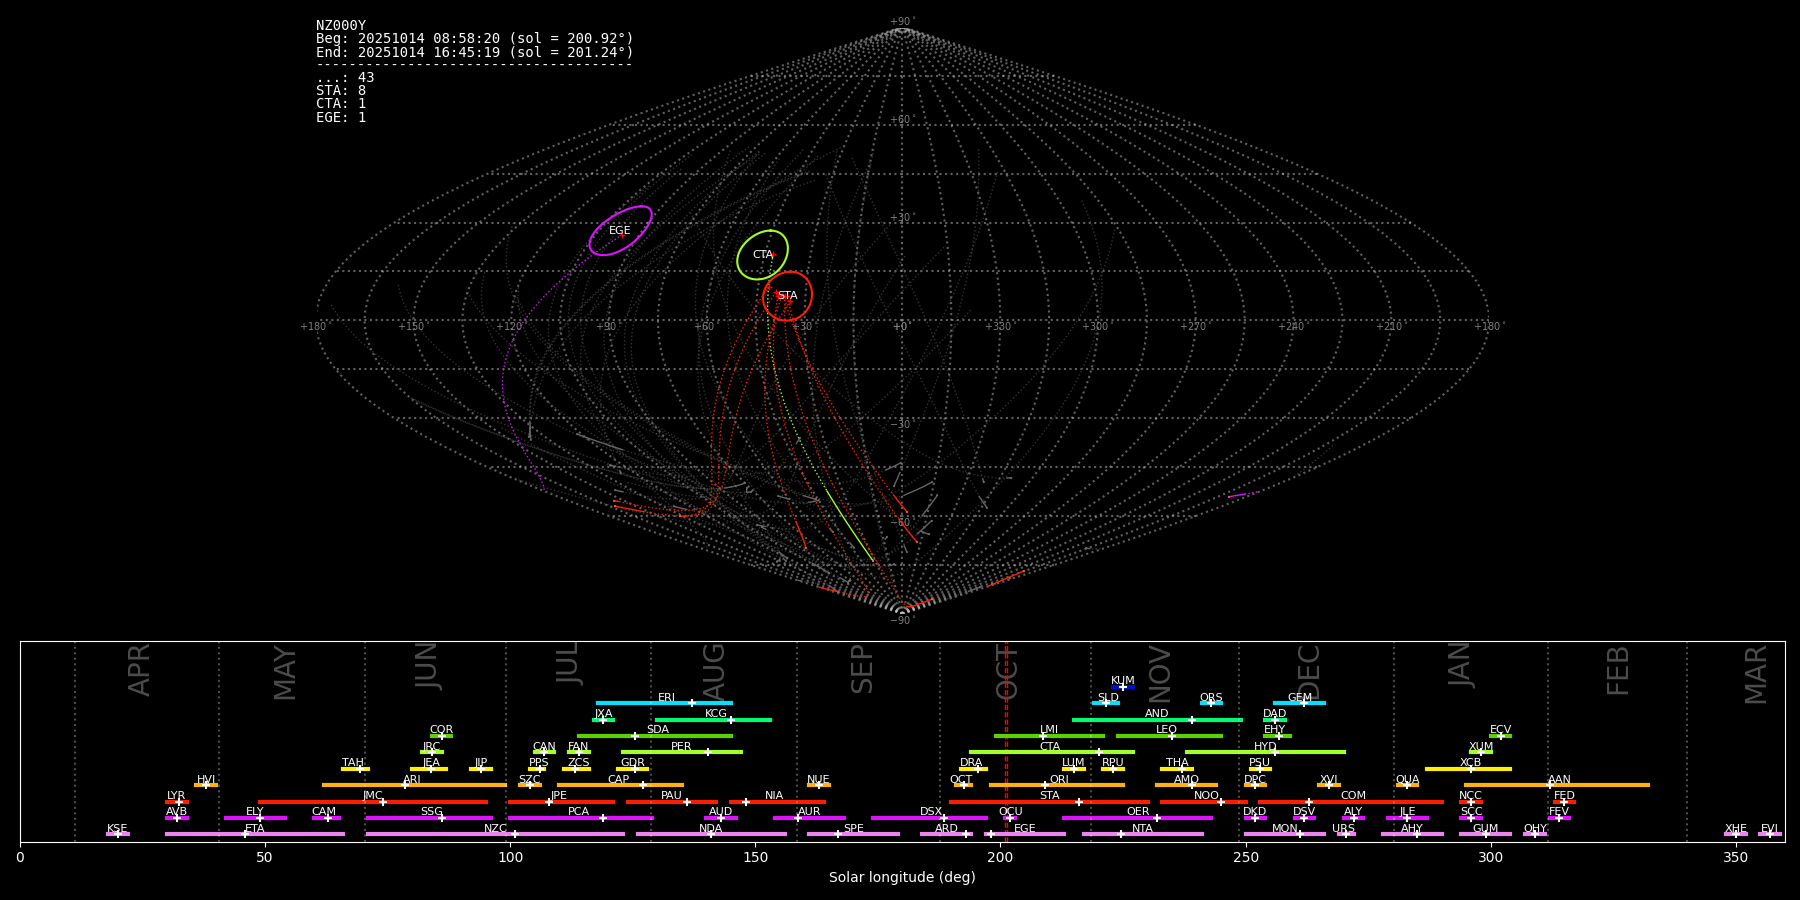Select the AAN shower bar near February
The image size is (1800, 900).
(1557, 785)
